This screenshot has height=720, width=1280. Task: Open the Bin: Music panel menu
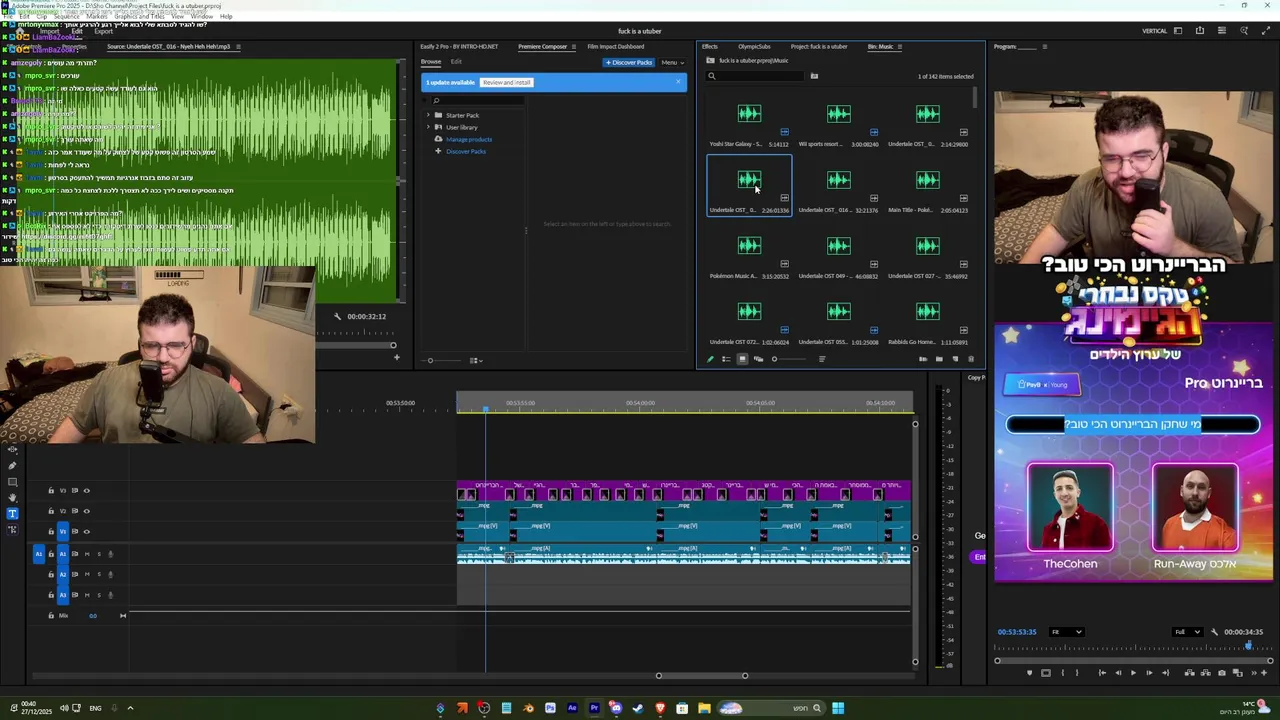pyautogui.click(x=900, y=47)
